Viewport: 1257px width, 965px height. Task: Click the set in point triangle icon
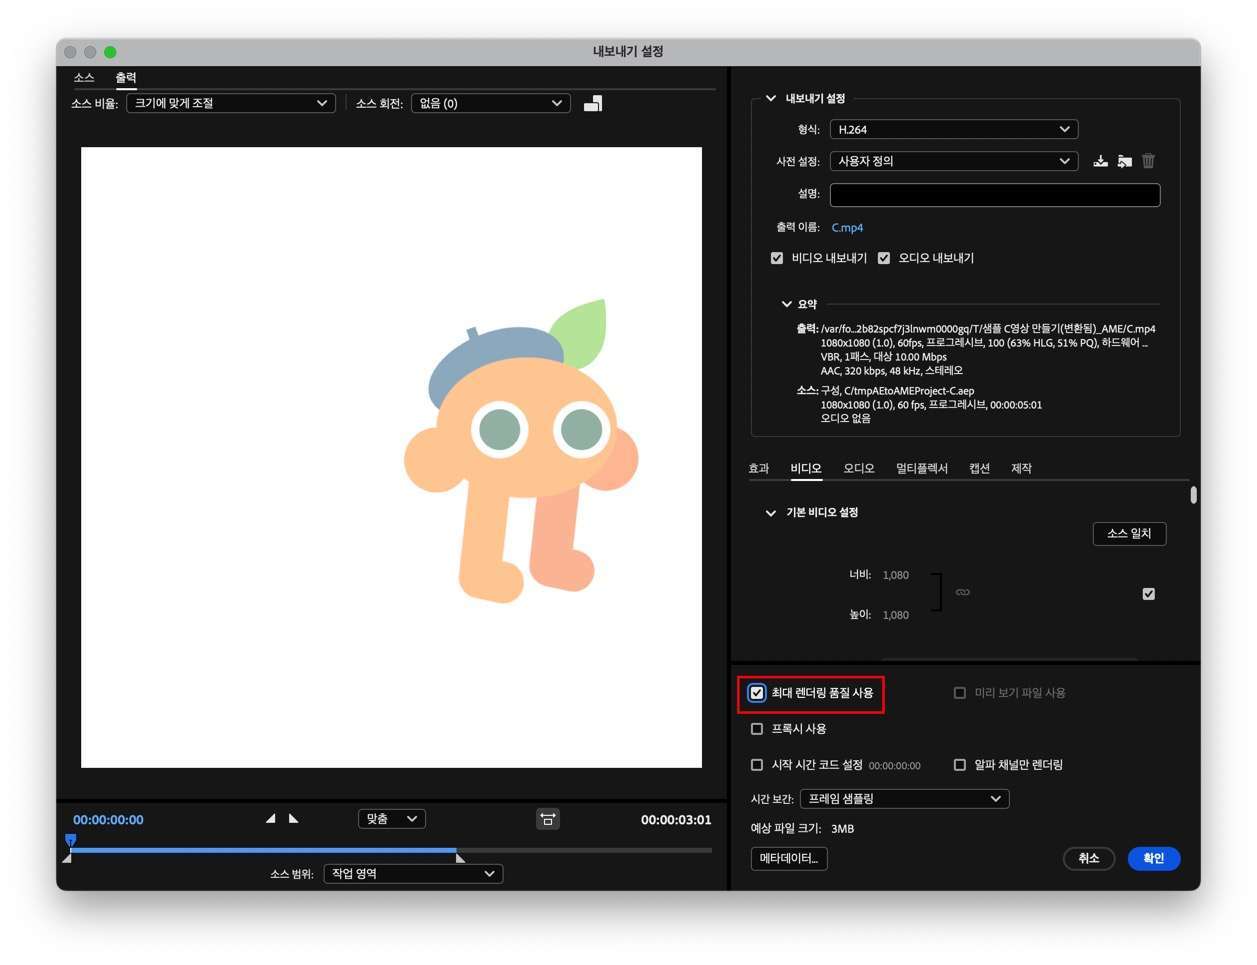pos(270,819)
